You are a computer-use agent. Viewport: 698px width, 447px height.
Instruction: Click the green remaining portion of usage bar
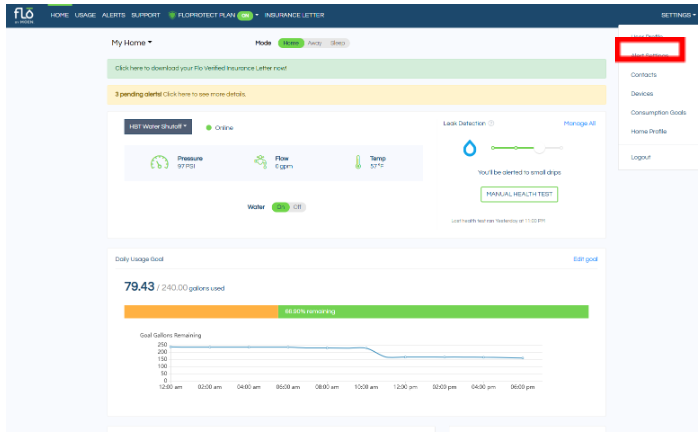pyautogui.click(x=433, y=312)
